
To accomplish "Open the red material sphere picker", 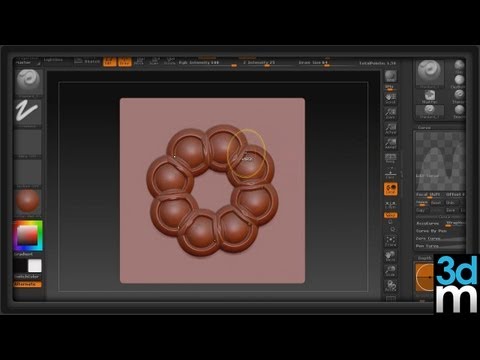I will coord(28,203).
